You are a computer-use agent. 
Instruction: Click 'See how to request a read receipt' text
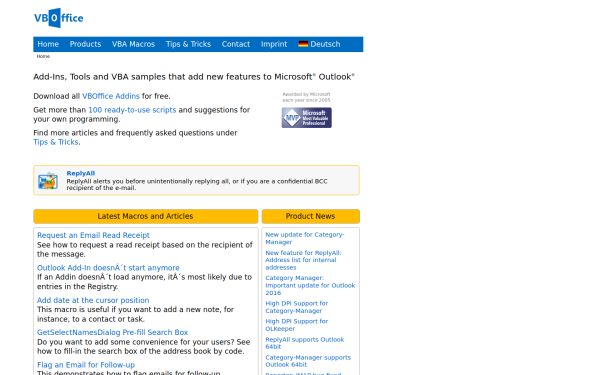(145, 249)
